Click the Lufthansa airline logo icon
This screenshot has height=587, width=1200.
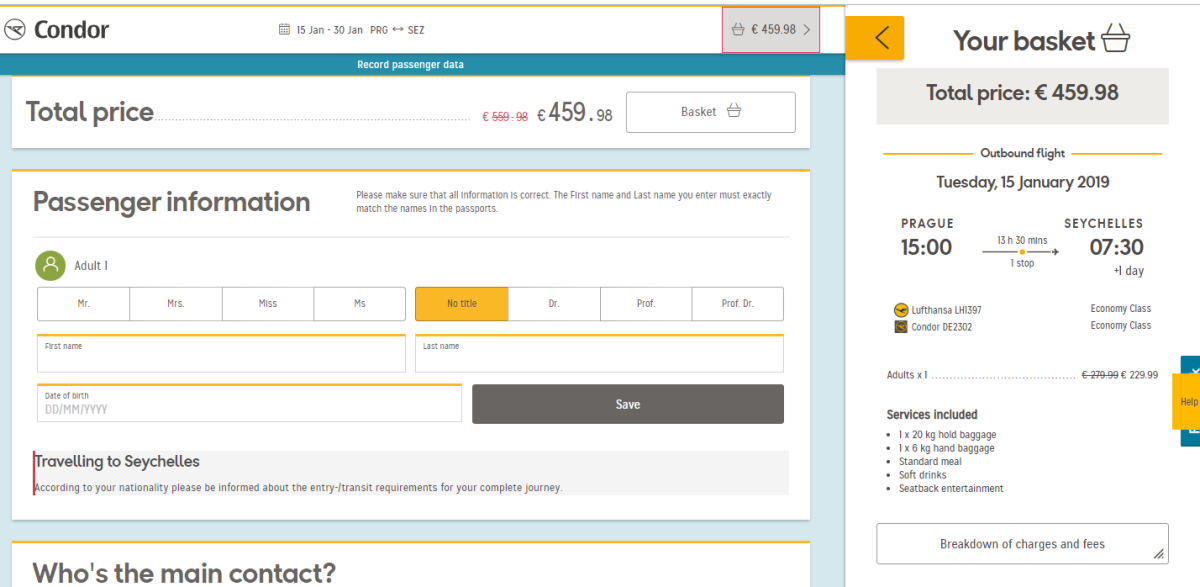pyautogui.click(x=900, y=310)
